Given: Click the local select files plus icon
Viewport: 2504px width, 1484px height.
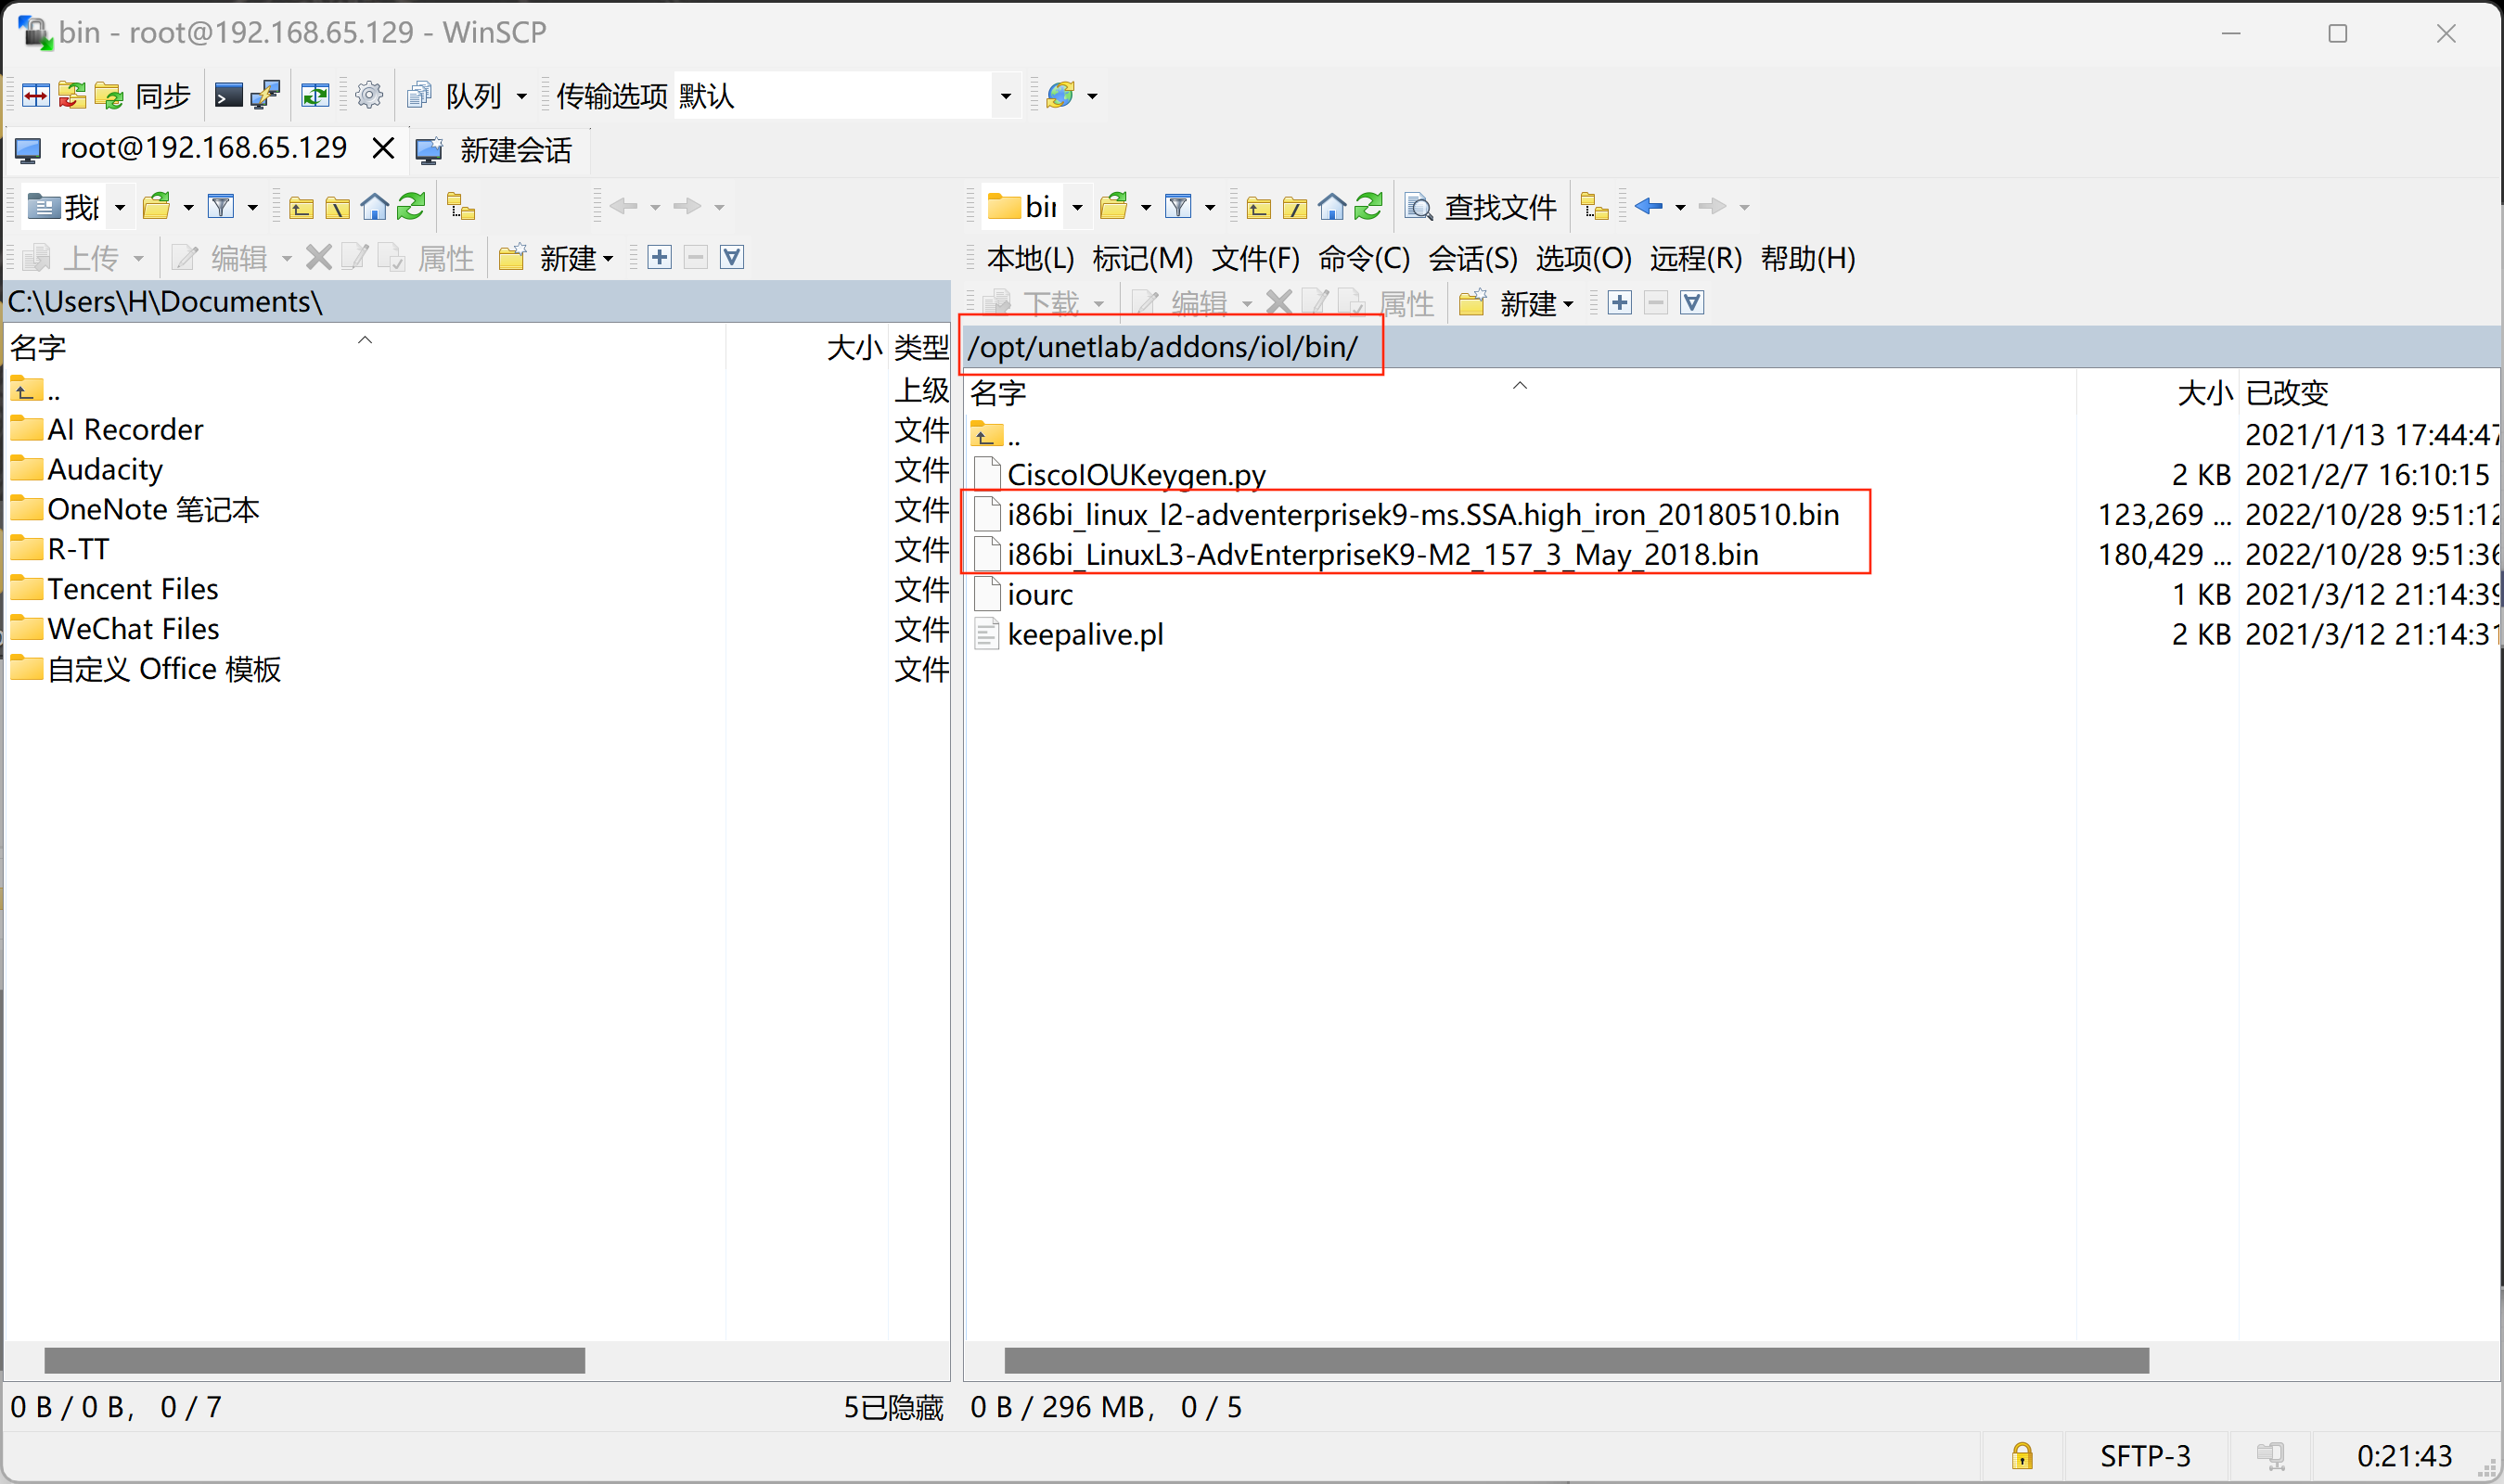Looking at the screenshot, I should click(x=659, y=257).
